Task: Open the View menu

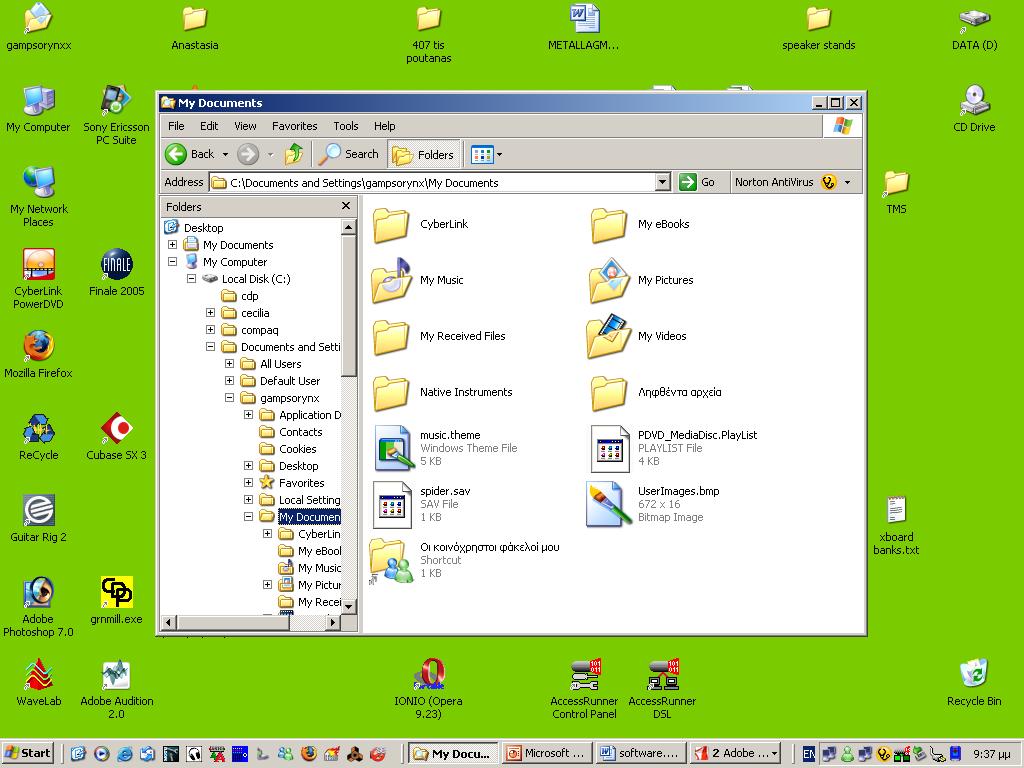Action: coord(246,126)
